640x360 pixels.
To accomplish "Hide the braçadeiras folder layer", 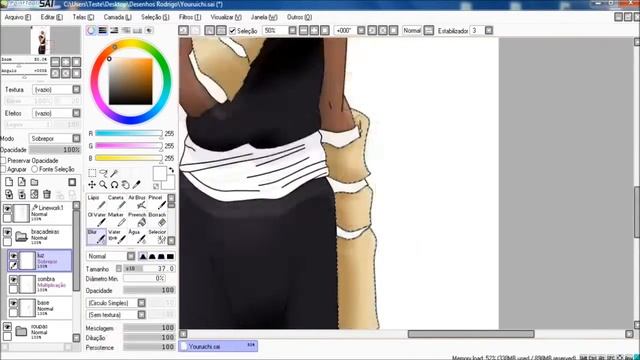I will point(7,232).
